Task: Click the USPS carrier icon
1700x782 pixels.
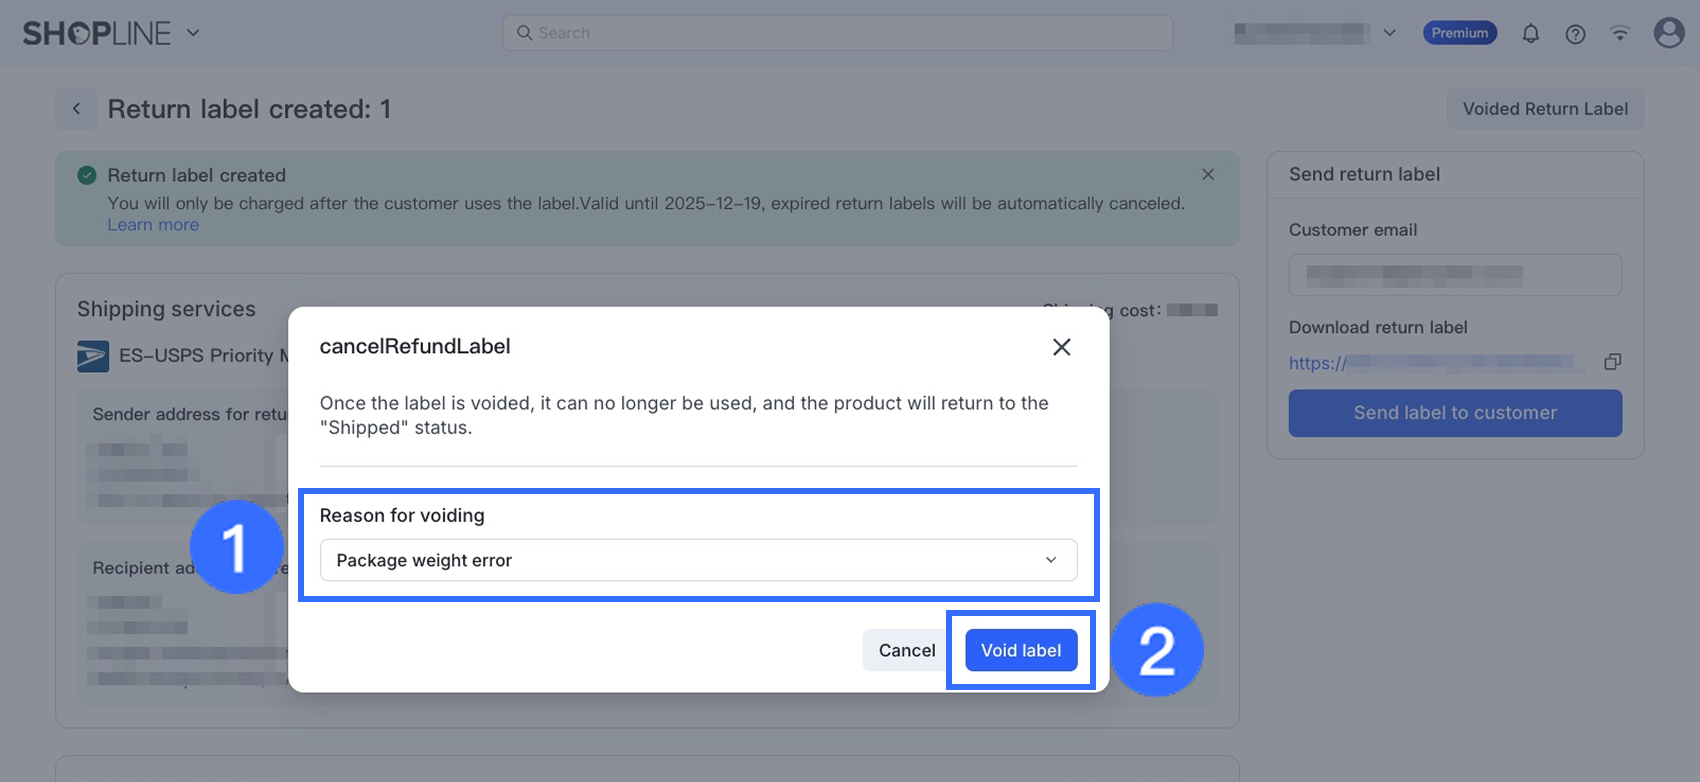Action: point(93,356)
